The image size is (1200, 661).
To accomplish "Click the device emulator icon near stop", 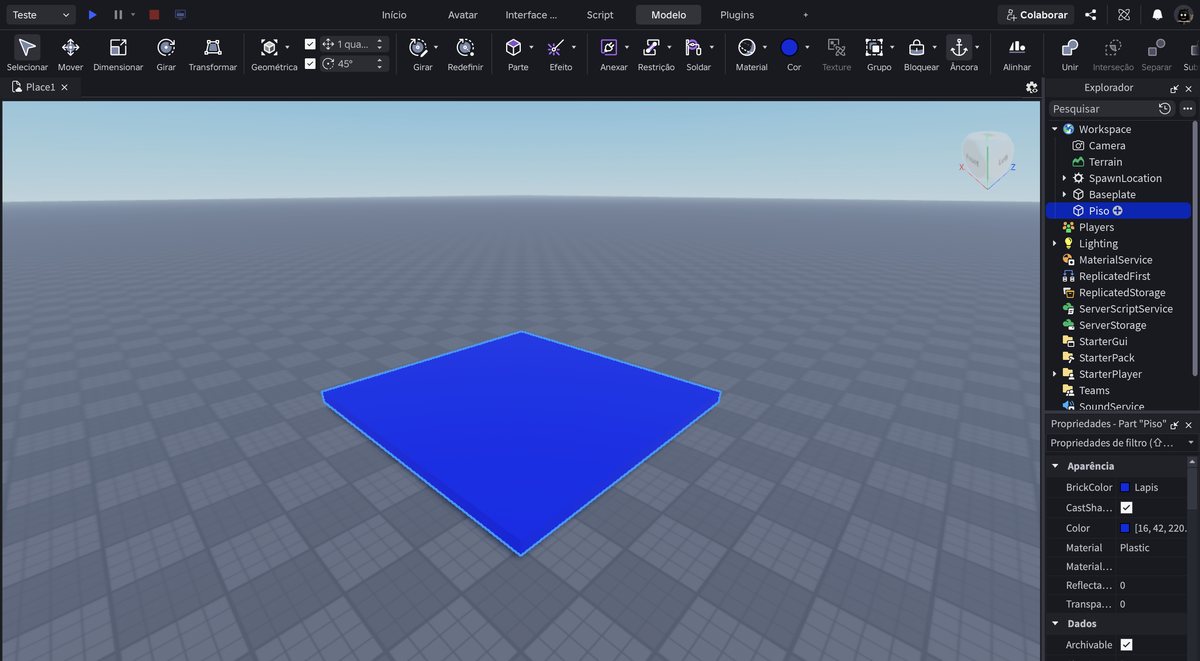I will pos(180,15).
